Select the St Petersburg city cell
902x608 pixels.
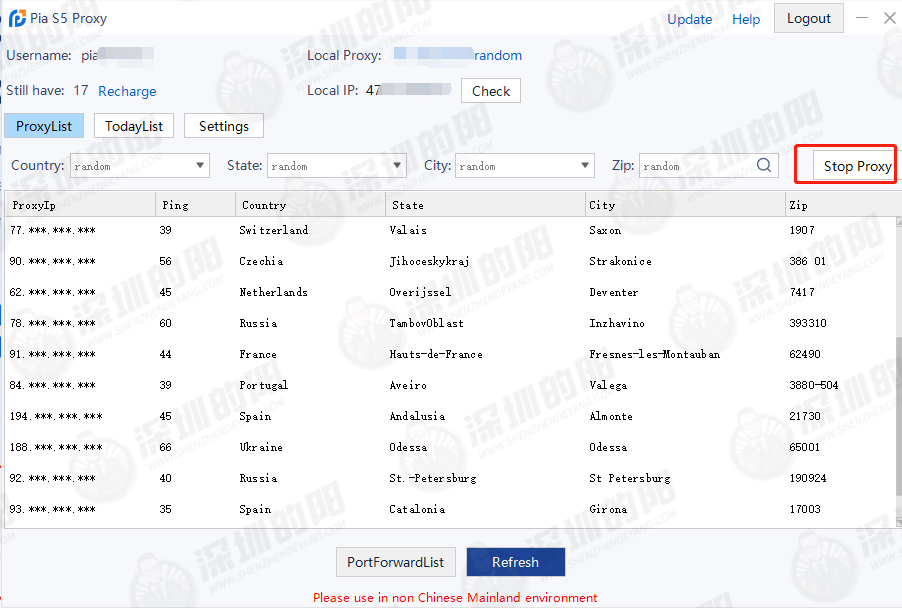630,479
